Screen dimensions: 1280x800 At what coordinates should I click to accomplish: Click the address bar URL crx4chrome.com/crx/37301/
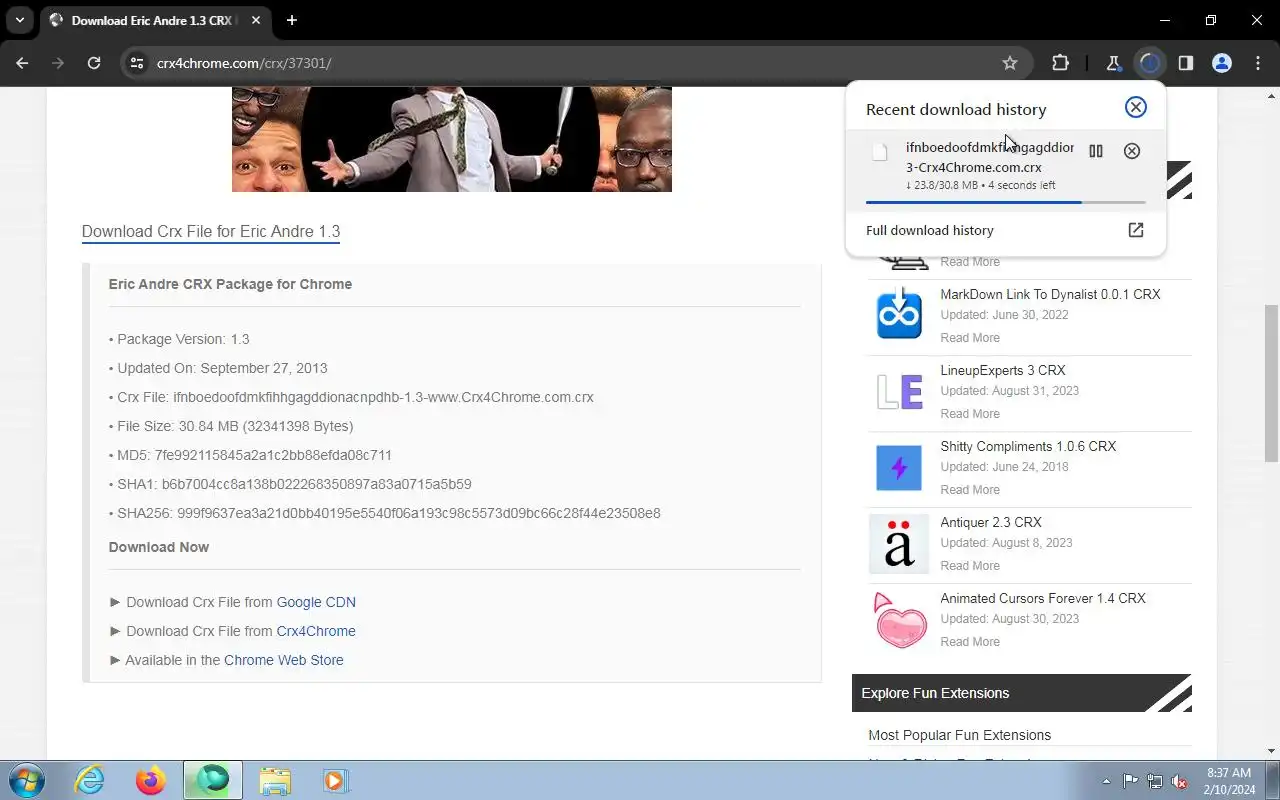tap(244, 63)
